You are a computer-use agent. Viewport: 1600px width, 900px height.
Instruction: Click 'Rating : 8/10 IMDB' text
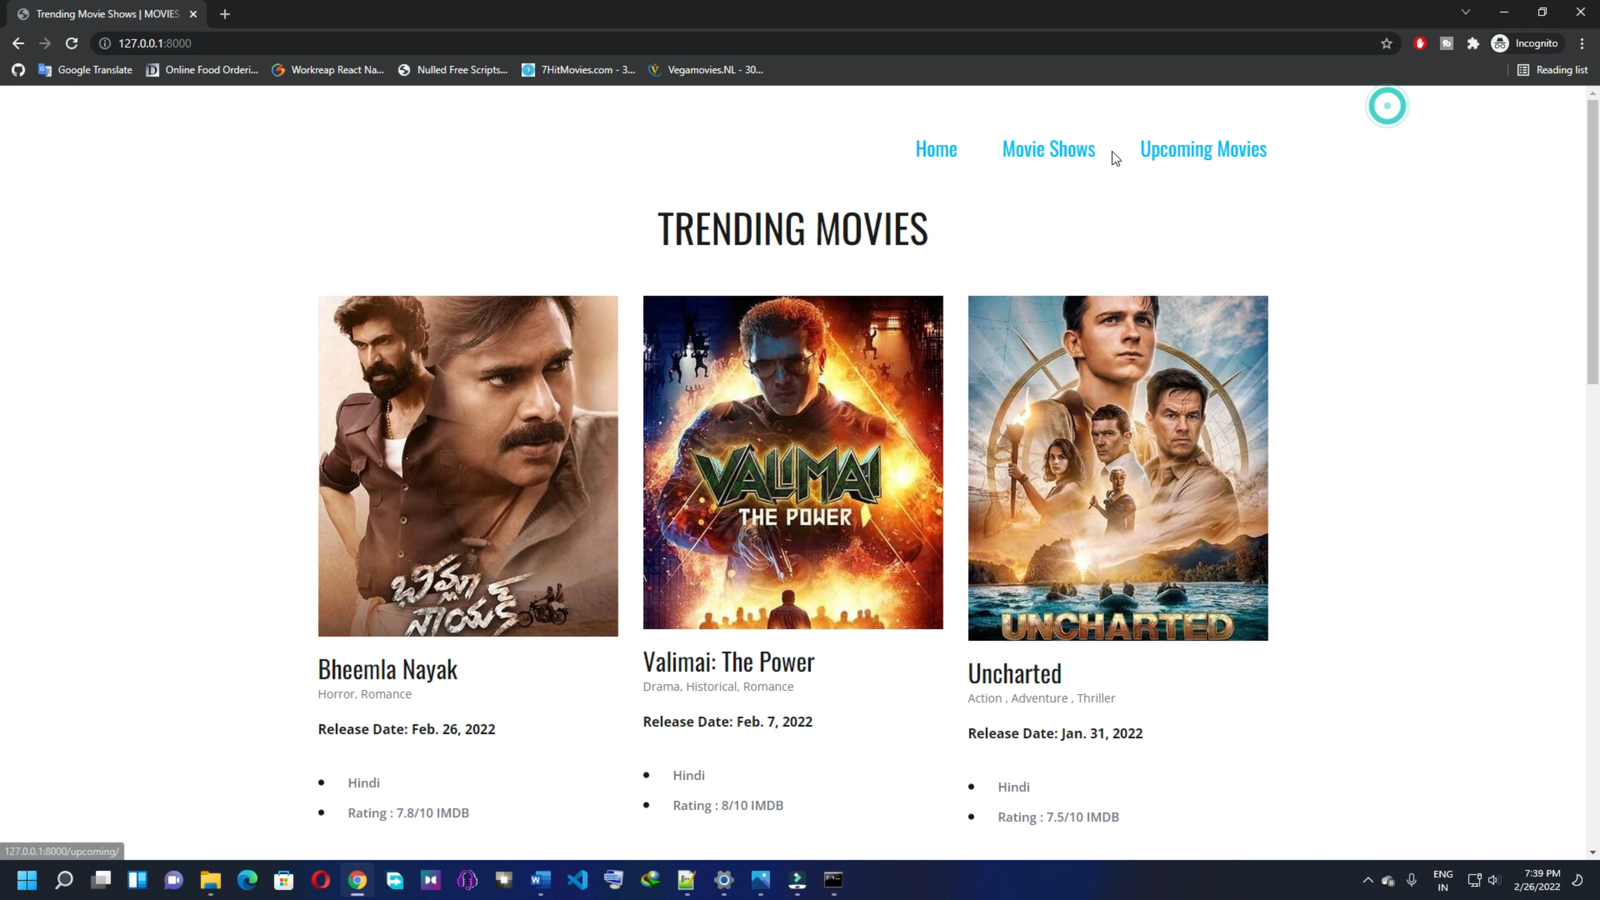click(728, 805)
